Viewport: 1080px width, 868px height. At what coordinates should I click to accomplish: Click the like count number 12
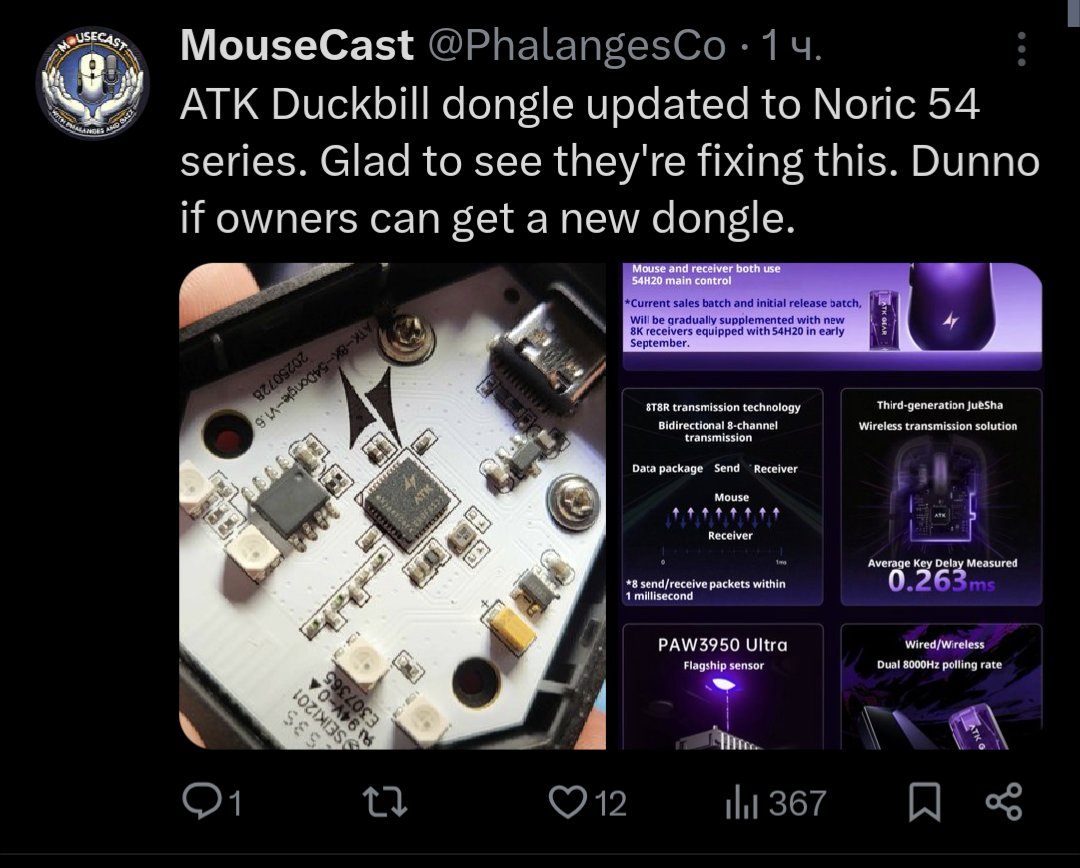tap(610, 803)
